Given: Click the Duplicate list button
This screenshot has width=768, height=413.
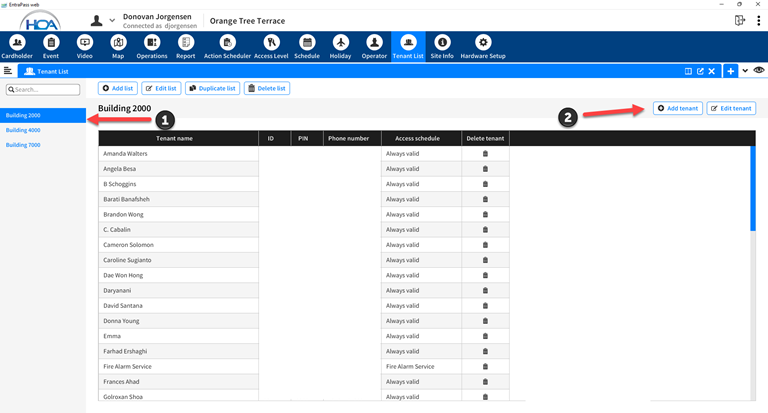Looking at the screenshot, I should coord(212,89).
